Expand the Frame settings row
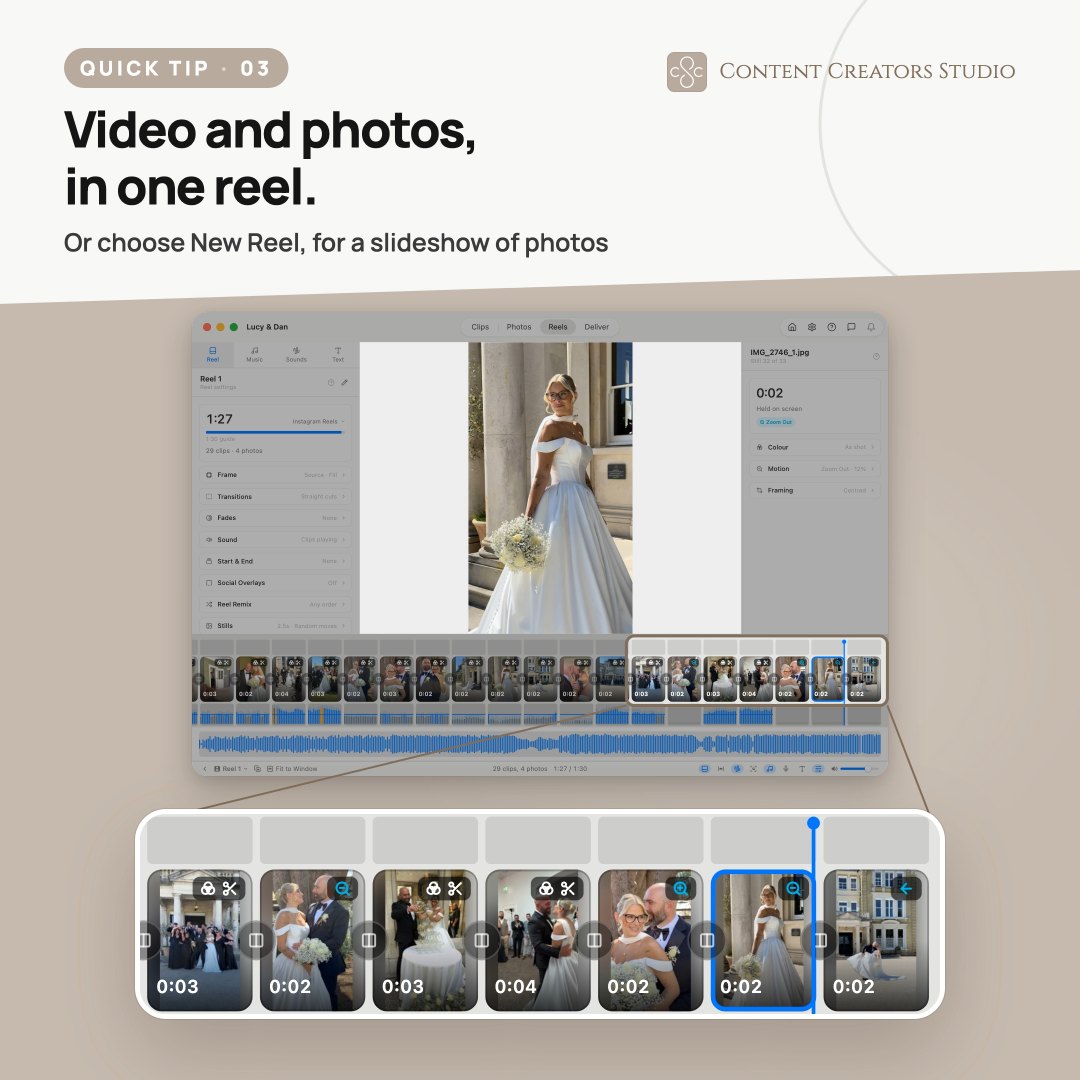 [x=276, y=475]
